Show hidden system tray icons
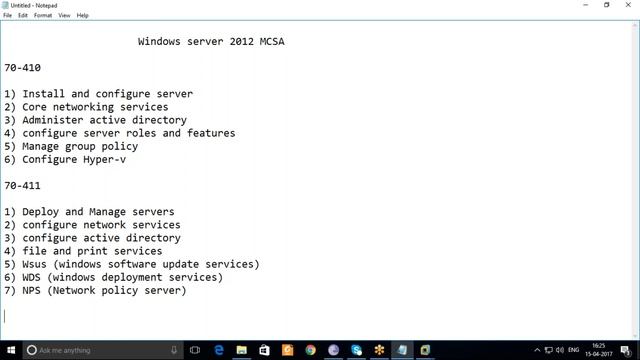The image size is (640, 360). 537,350
